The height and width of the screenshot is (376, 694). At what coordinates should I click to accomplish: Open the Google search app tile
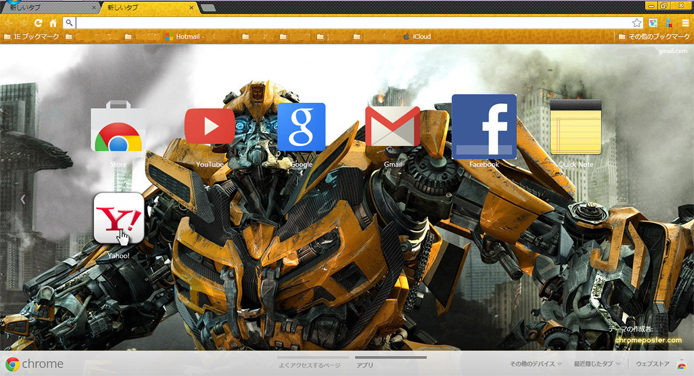(x=301, y=127)
